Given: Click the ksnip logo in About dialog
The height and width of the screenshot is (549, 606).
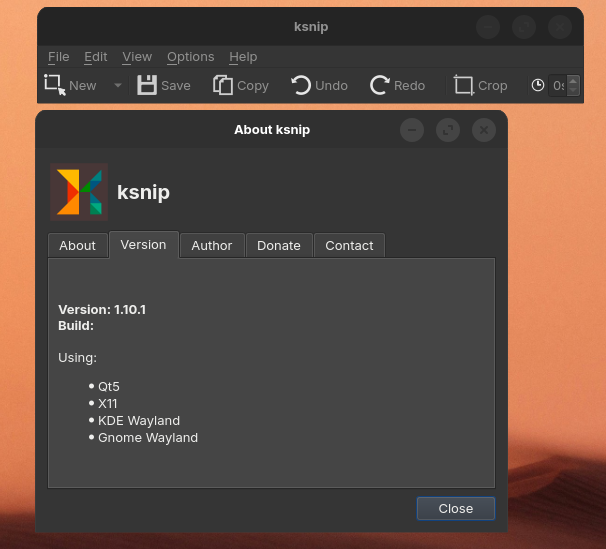Looking at the screenshot, I should (79, 192).
